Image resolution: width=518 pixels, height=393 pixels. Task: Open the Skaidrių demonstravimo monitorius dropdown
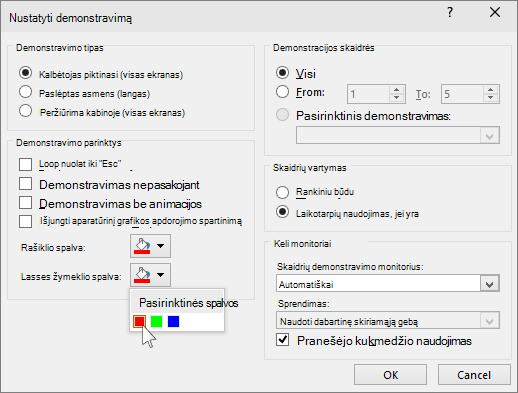tap(489, 284)
